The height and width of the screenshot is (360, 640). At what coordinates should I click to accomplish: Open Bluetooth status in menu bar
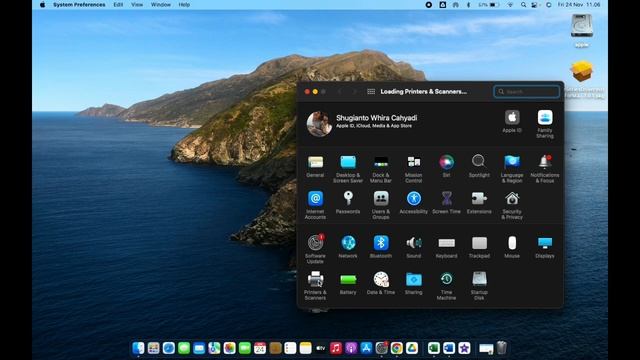click(468, 4)
